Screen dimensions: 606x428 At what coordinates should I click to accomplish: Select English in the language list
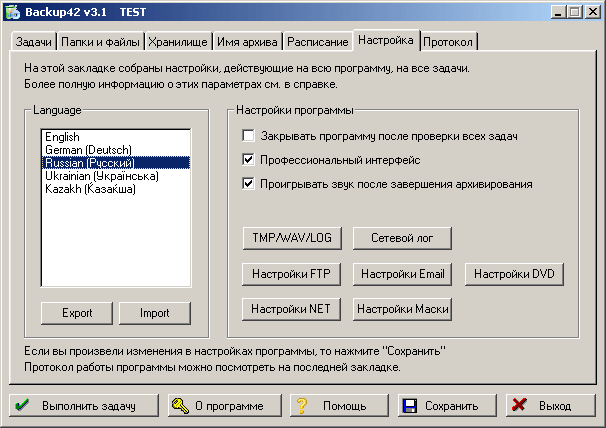[116, 137]
